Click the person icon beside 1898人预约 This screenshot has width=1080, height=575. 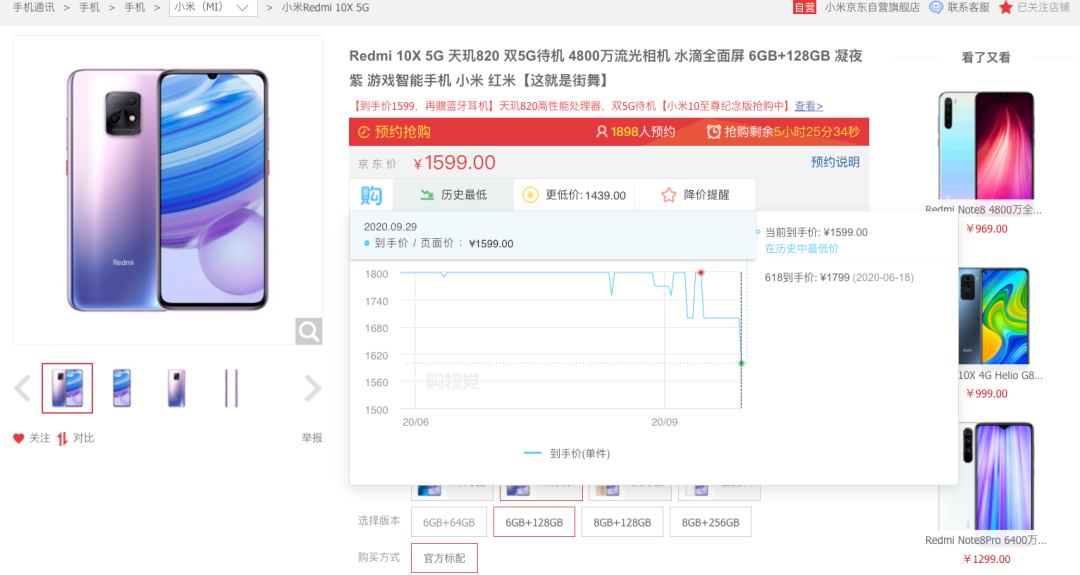click(601, 132)
